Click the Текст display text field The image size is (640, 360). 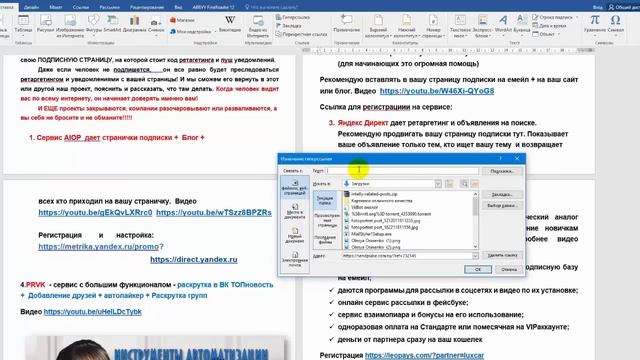(x=402, y=171)
